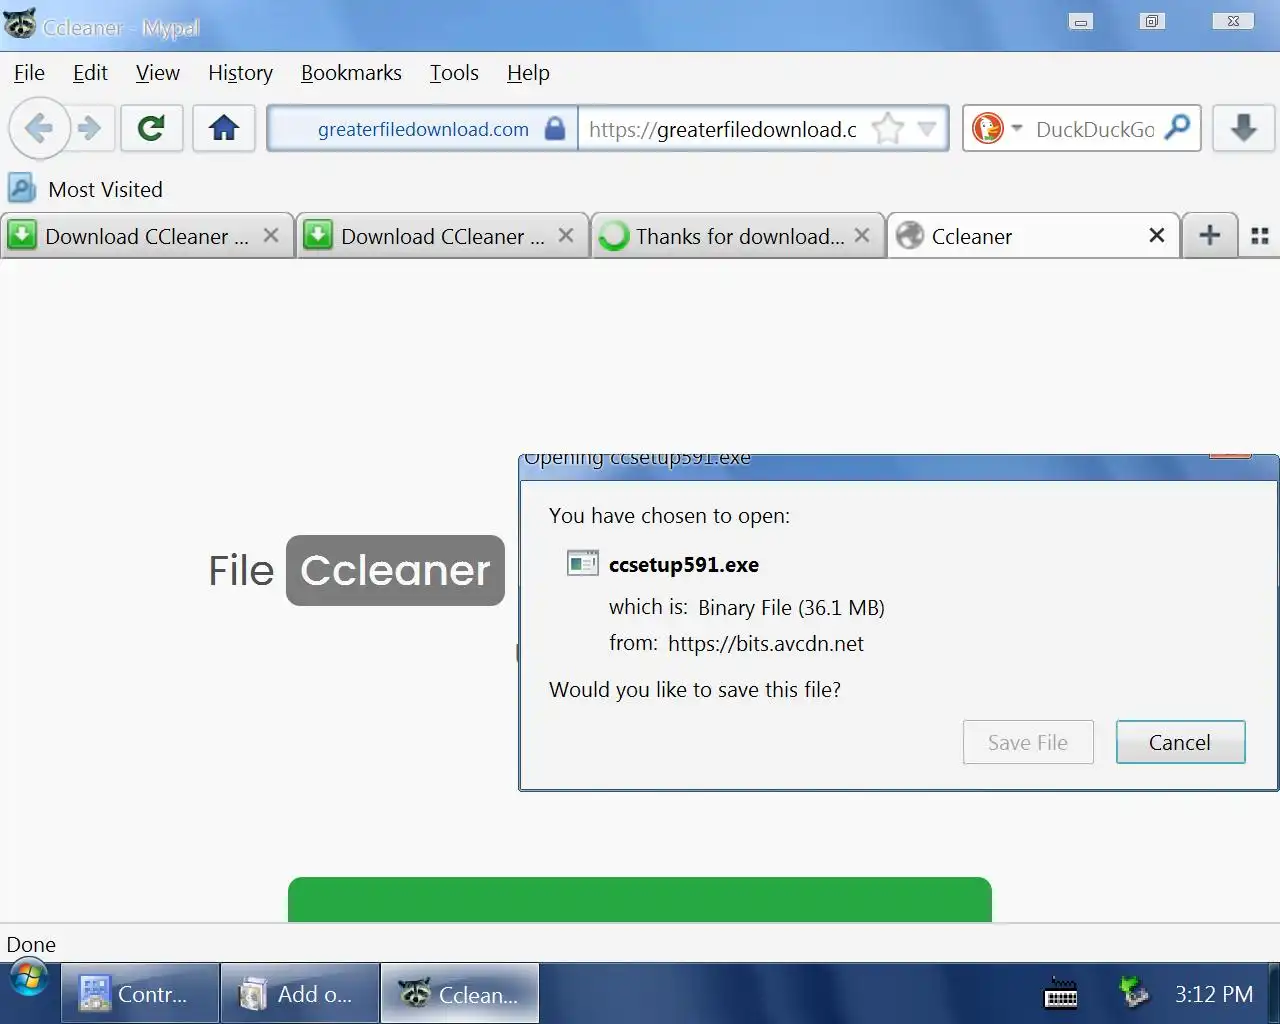
Task: Click the Thanks for download loading spinner
Action: point(613,236)
